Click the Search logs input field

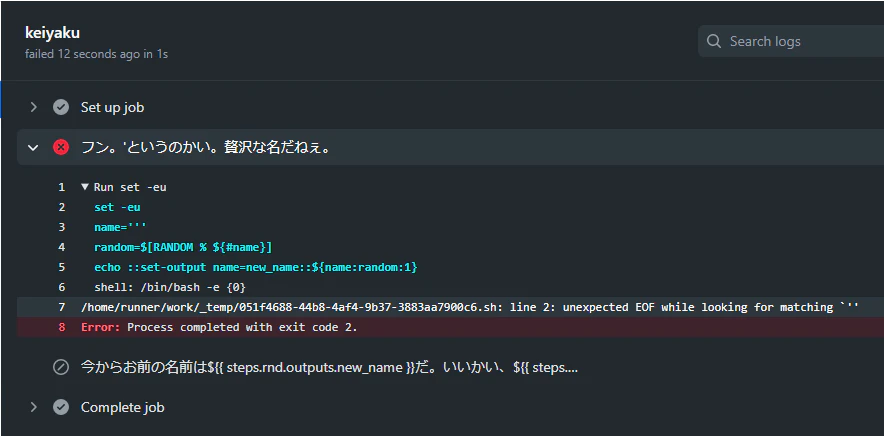point(791,41)
